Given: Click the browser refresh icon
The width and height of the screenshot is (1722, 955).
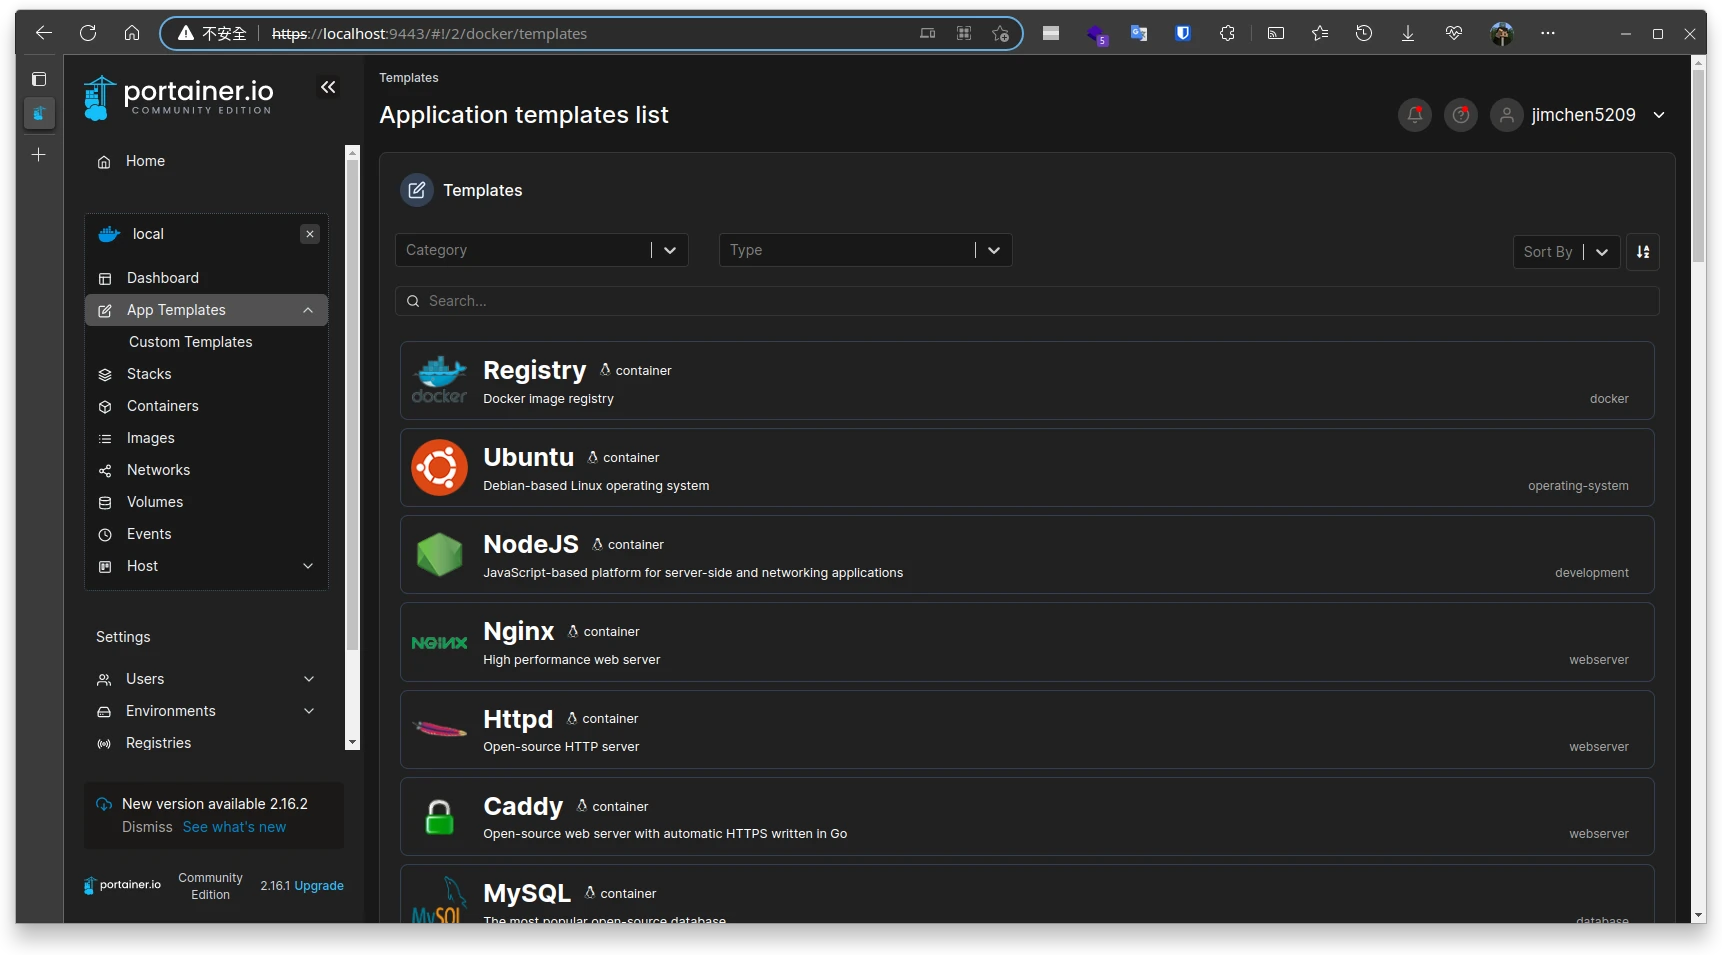Looking at the screenshot, I should coord(88,33).
